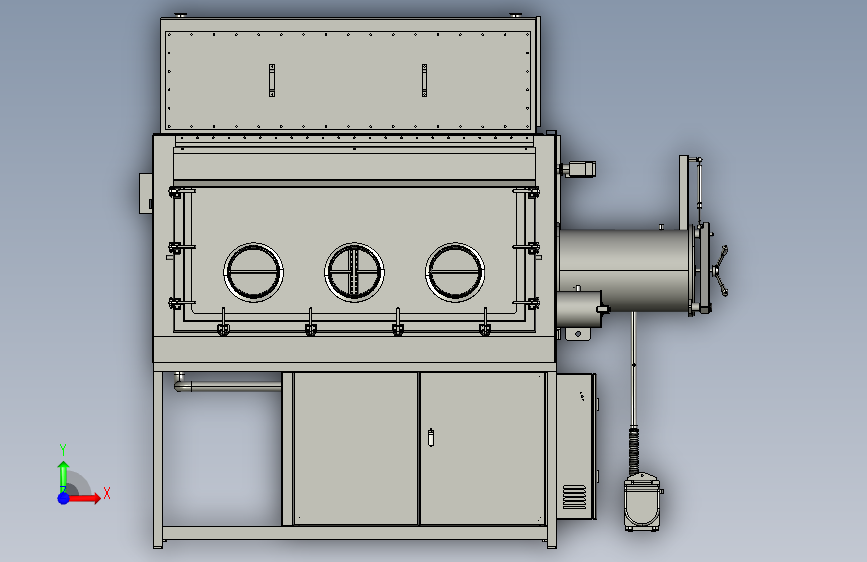Viewport: 867px width, 562px height.
Task: Click the red X axis arrow of triad
Action: 84,498
